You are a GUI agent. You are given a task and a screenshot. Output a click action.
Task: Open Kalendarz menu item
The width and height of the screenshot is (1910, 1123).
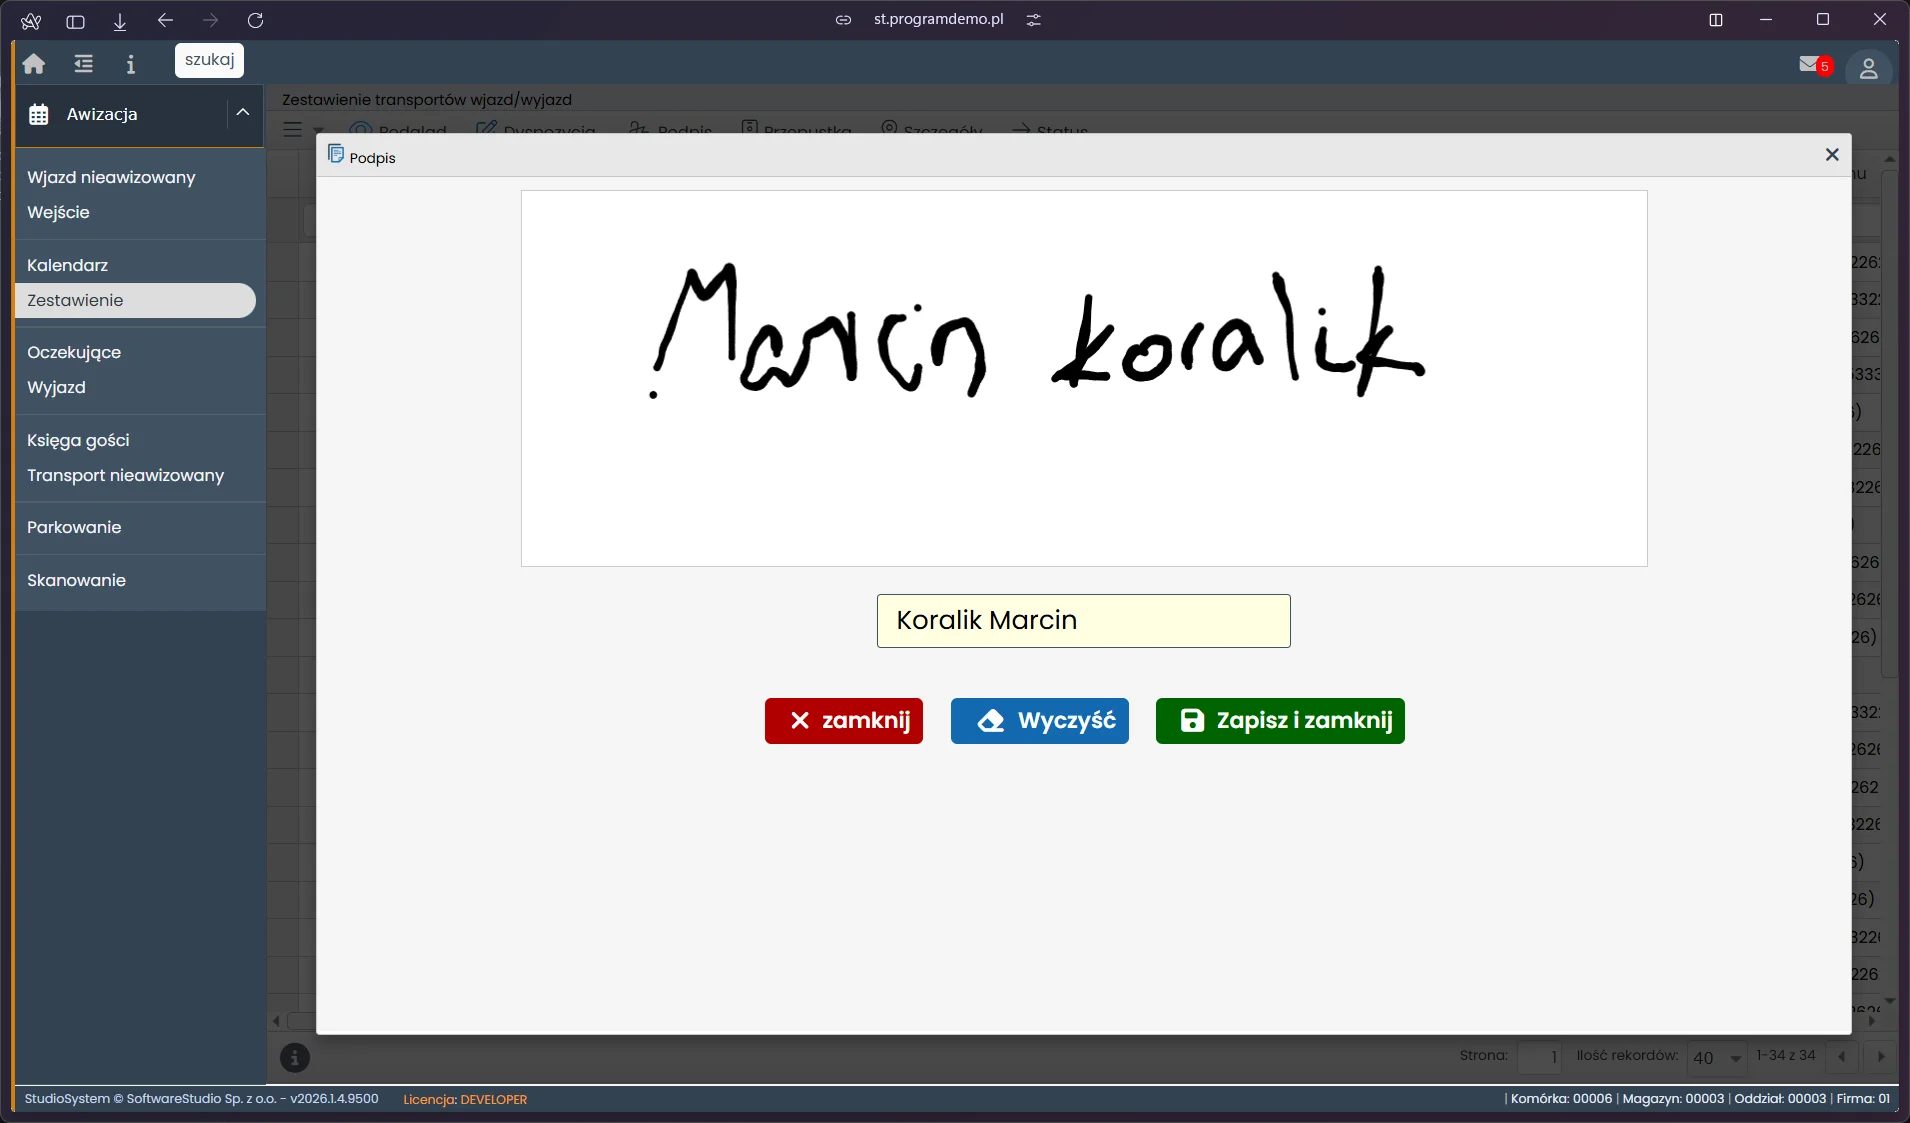[x=67, y=265]
